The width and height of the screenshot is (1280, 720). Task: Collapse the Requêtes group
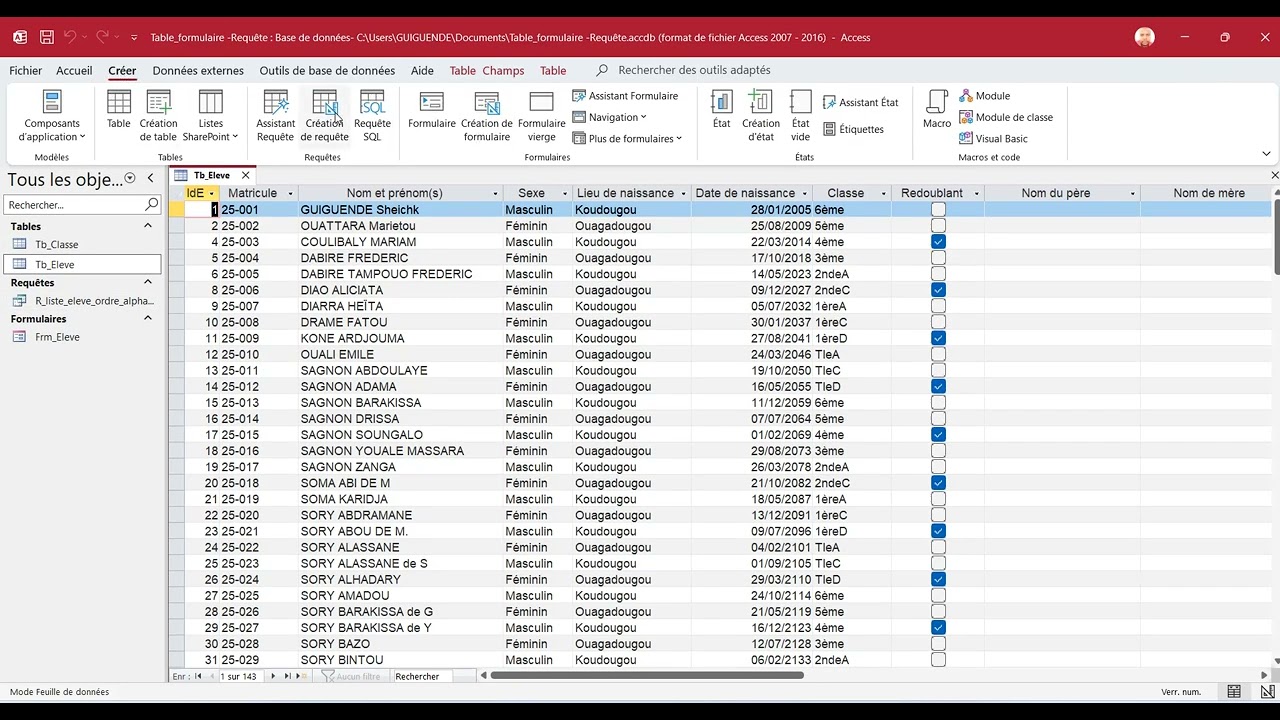(x=148, y=283)
